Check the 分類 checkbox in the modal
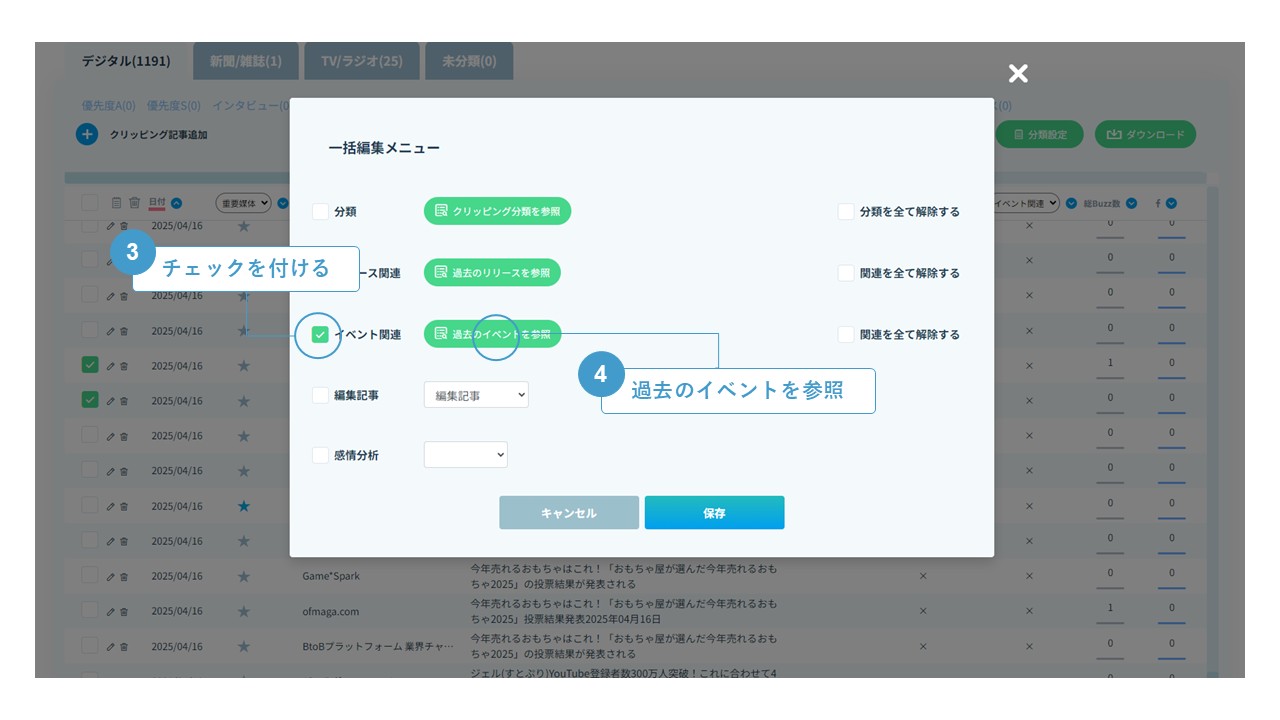This screenshot has width=1280, height=720. coord(320,212)
